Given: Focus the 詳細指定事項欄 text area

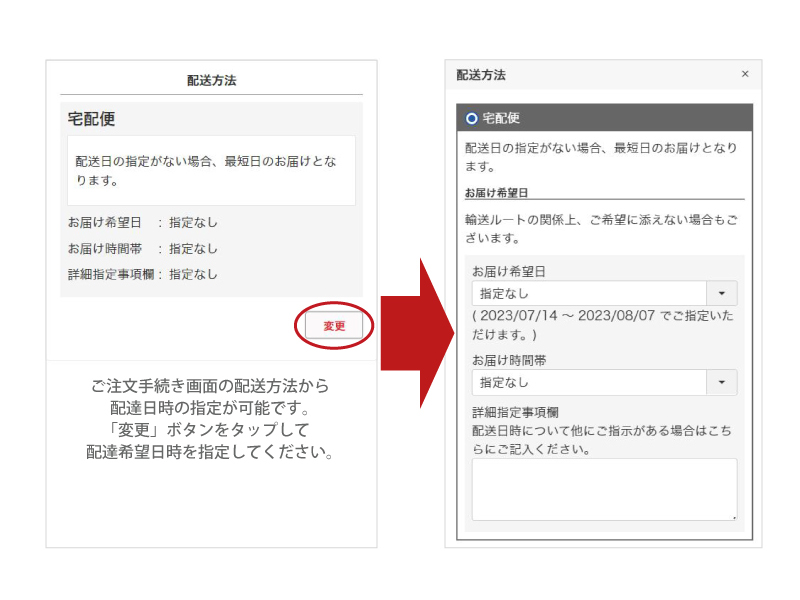Looking at the screenshot, I should click(604, 489).
